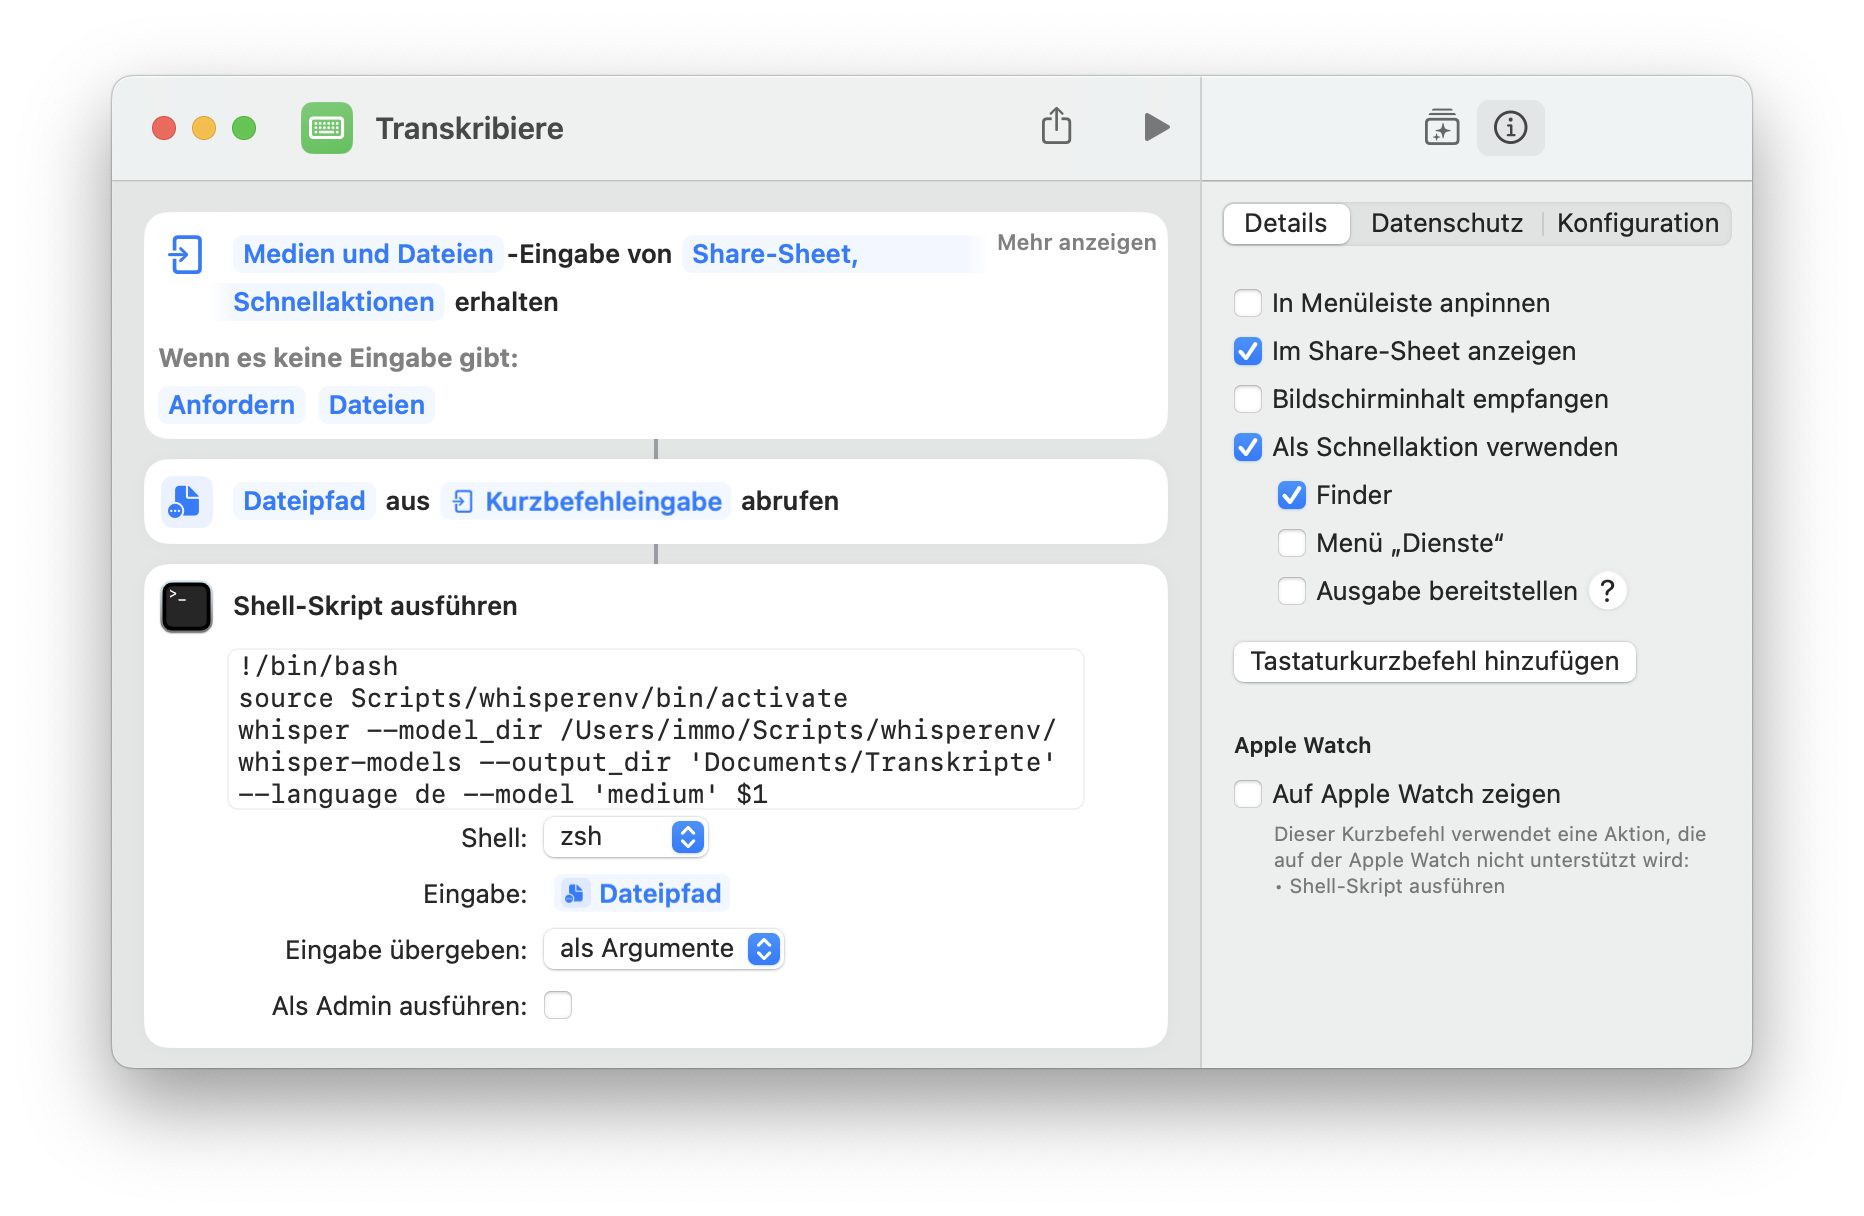Toggle the Finder quick action checkbox
Image resolution: width=1864 pixels, height=1216 pixels.
coord(1292,495)
